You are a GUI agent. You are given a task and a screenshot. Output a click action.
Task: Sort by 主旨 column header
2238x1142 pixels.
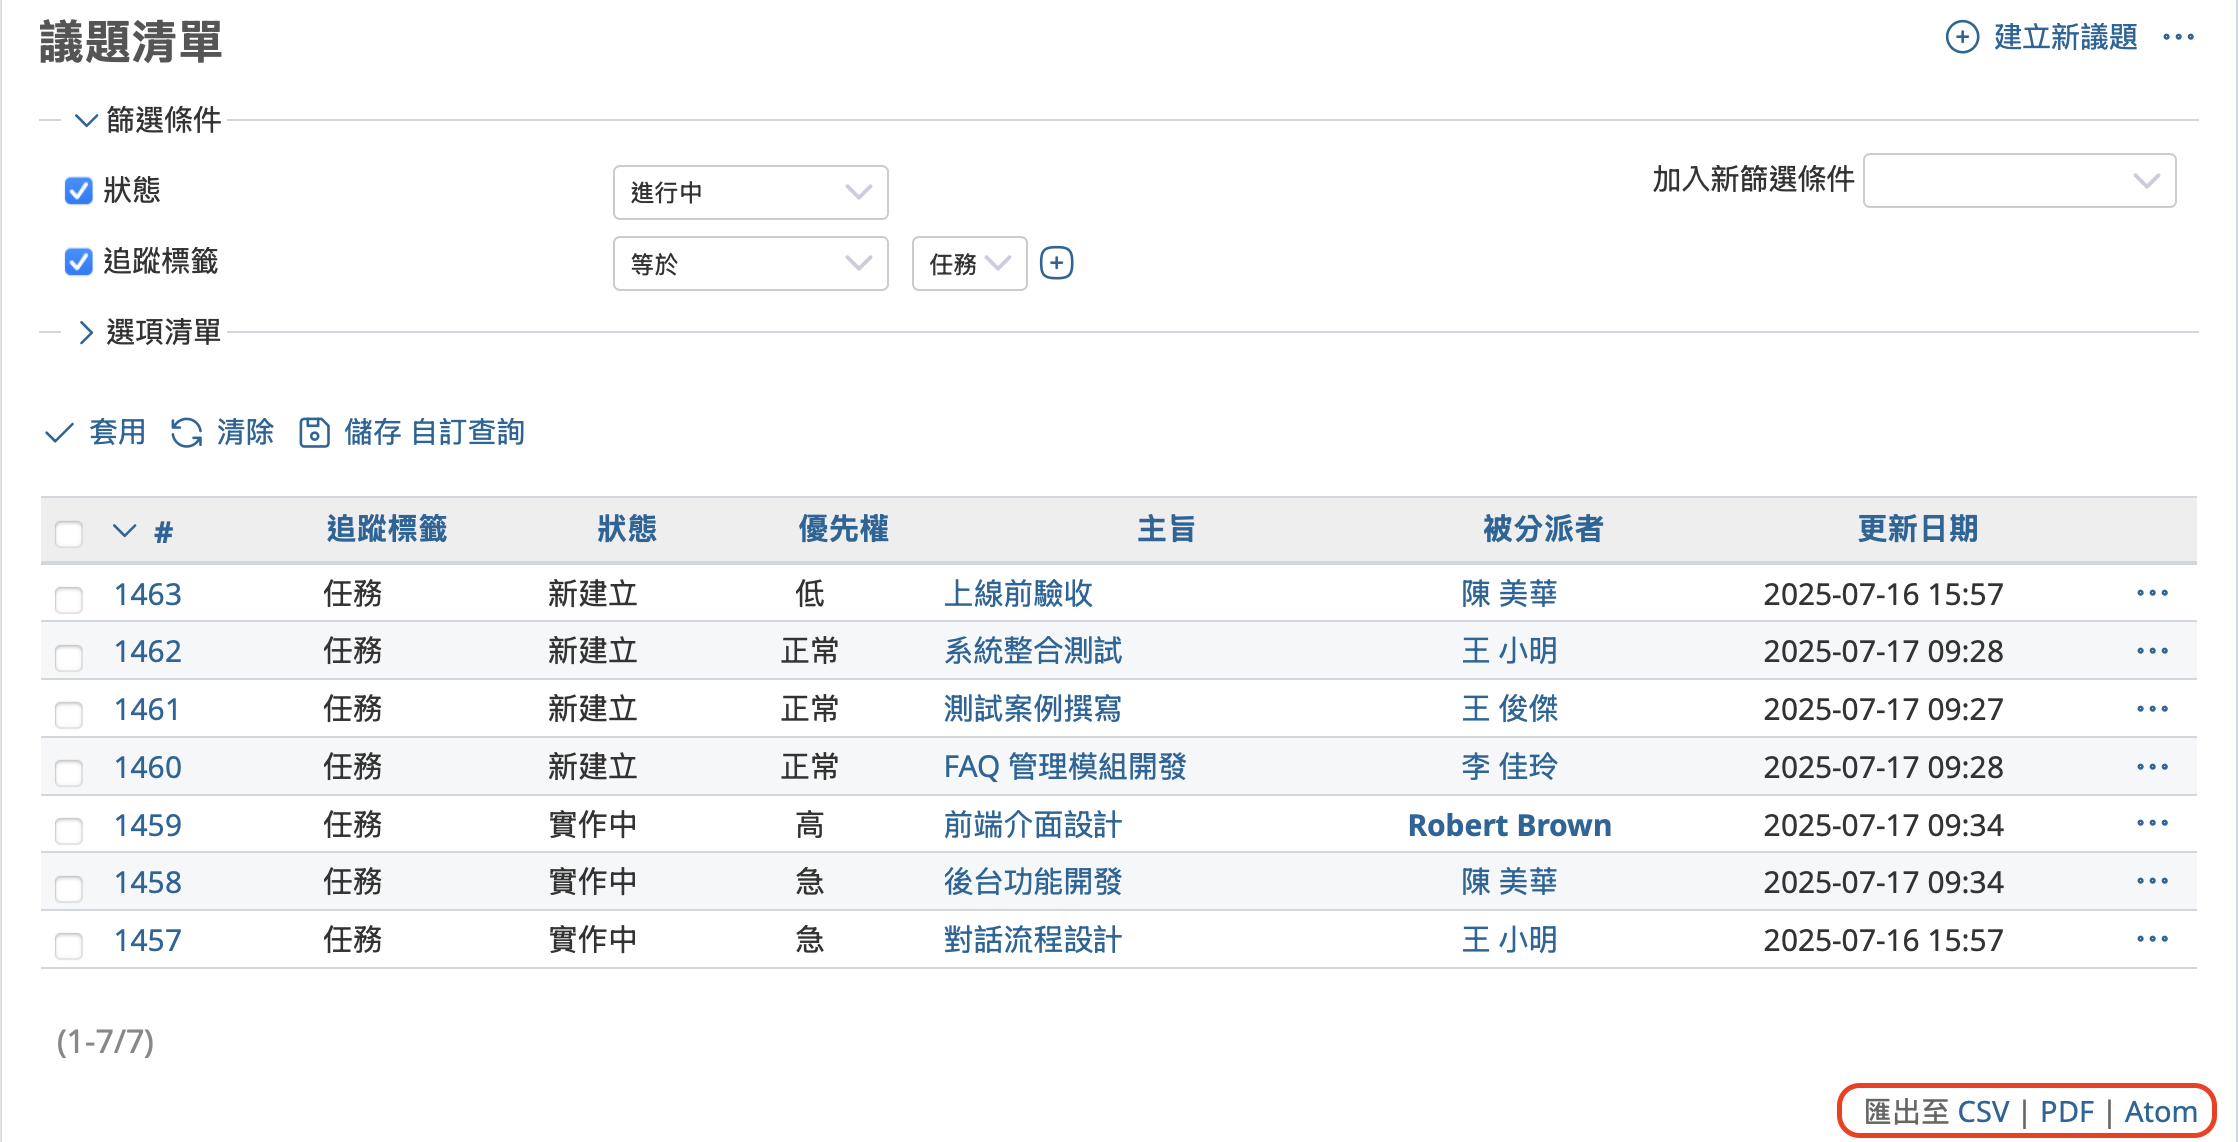(x=1166, y=529)
